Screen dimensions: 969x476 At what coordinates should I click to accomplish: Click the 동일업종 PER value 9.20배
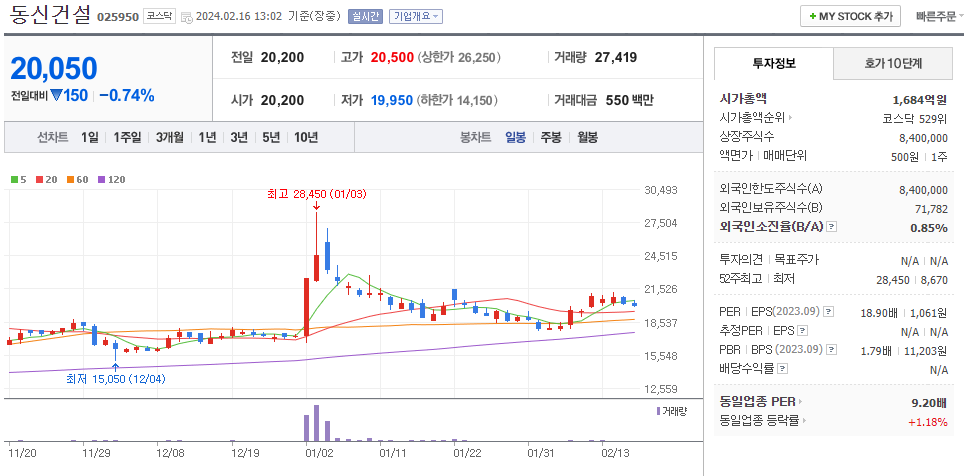[x=929, y=403]
